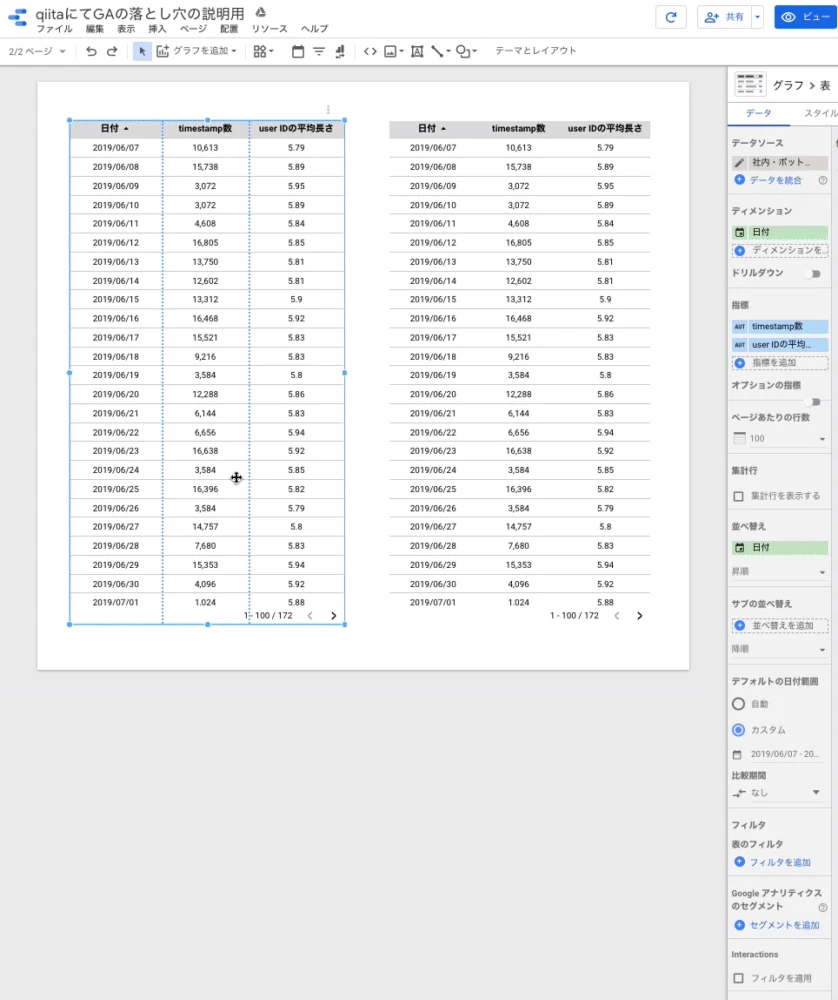Insert a filter control from toolbar
Screen dimensions: 838x1000
[x=319, y=51]
